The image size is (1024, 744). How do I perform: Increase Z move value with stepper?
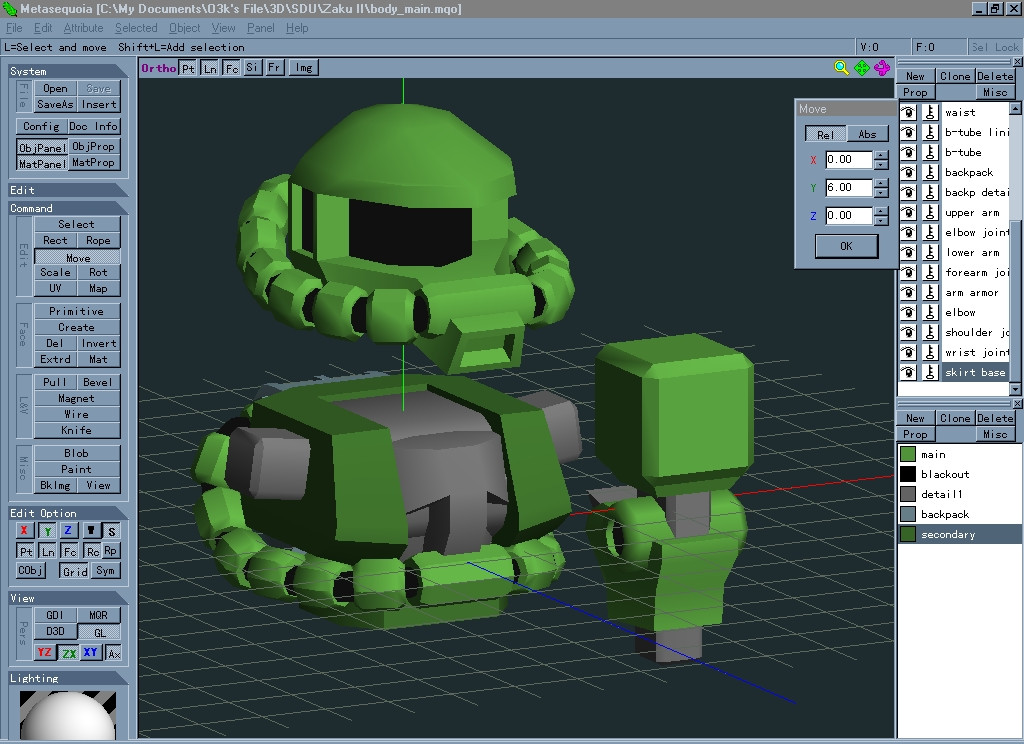coord(881,212)
